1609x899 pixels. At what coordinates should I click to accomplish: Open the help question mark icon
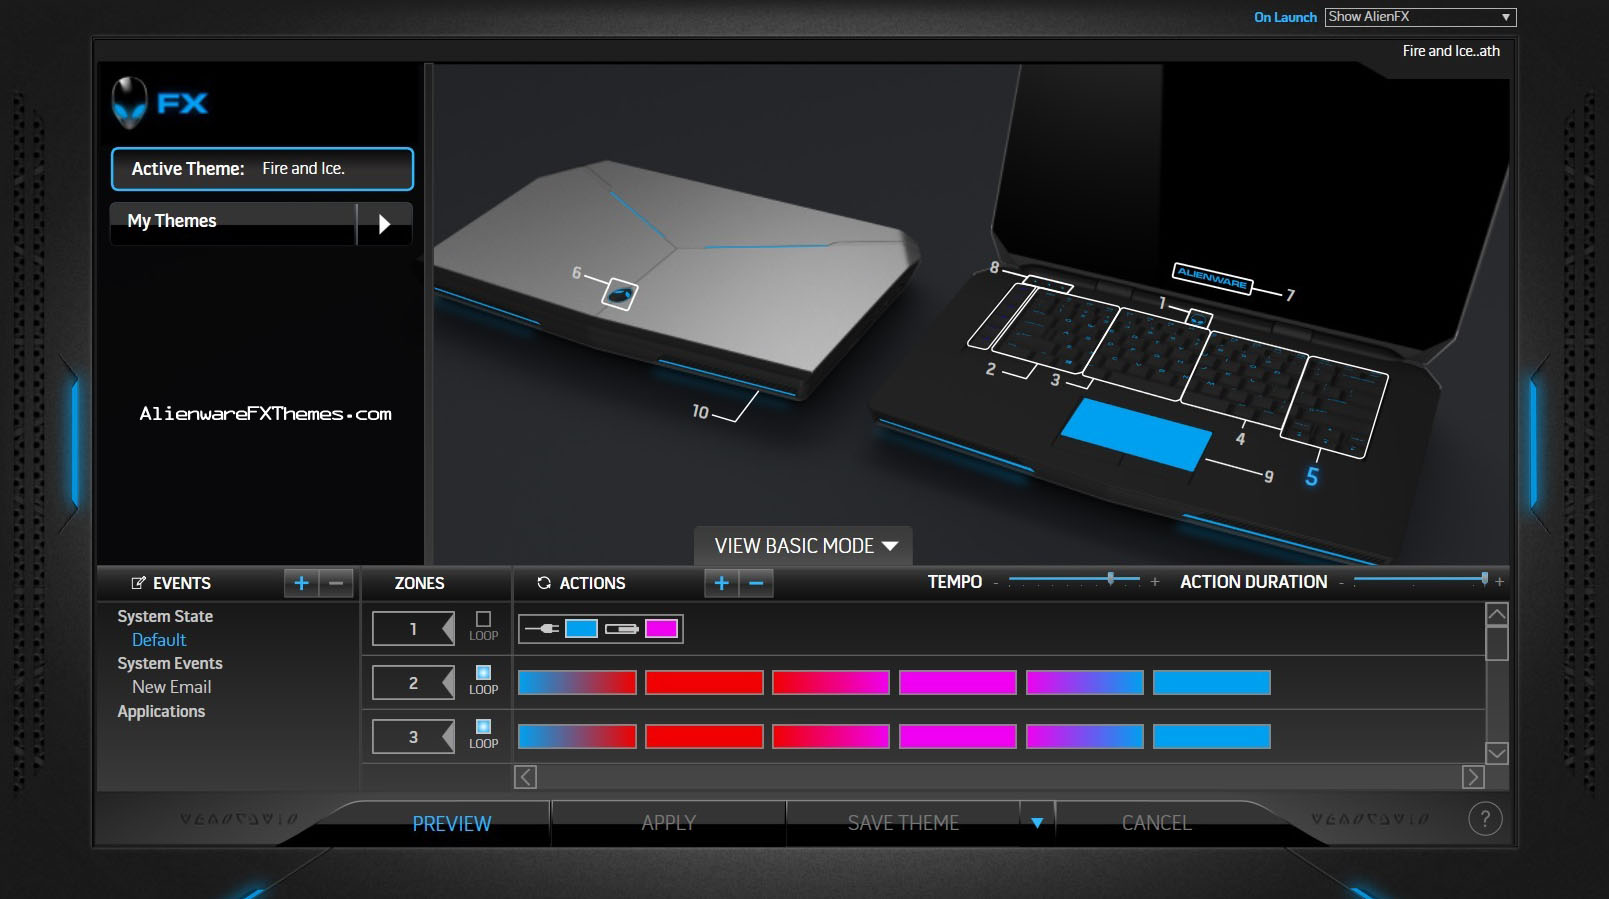(1485, 820)
